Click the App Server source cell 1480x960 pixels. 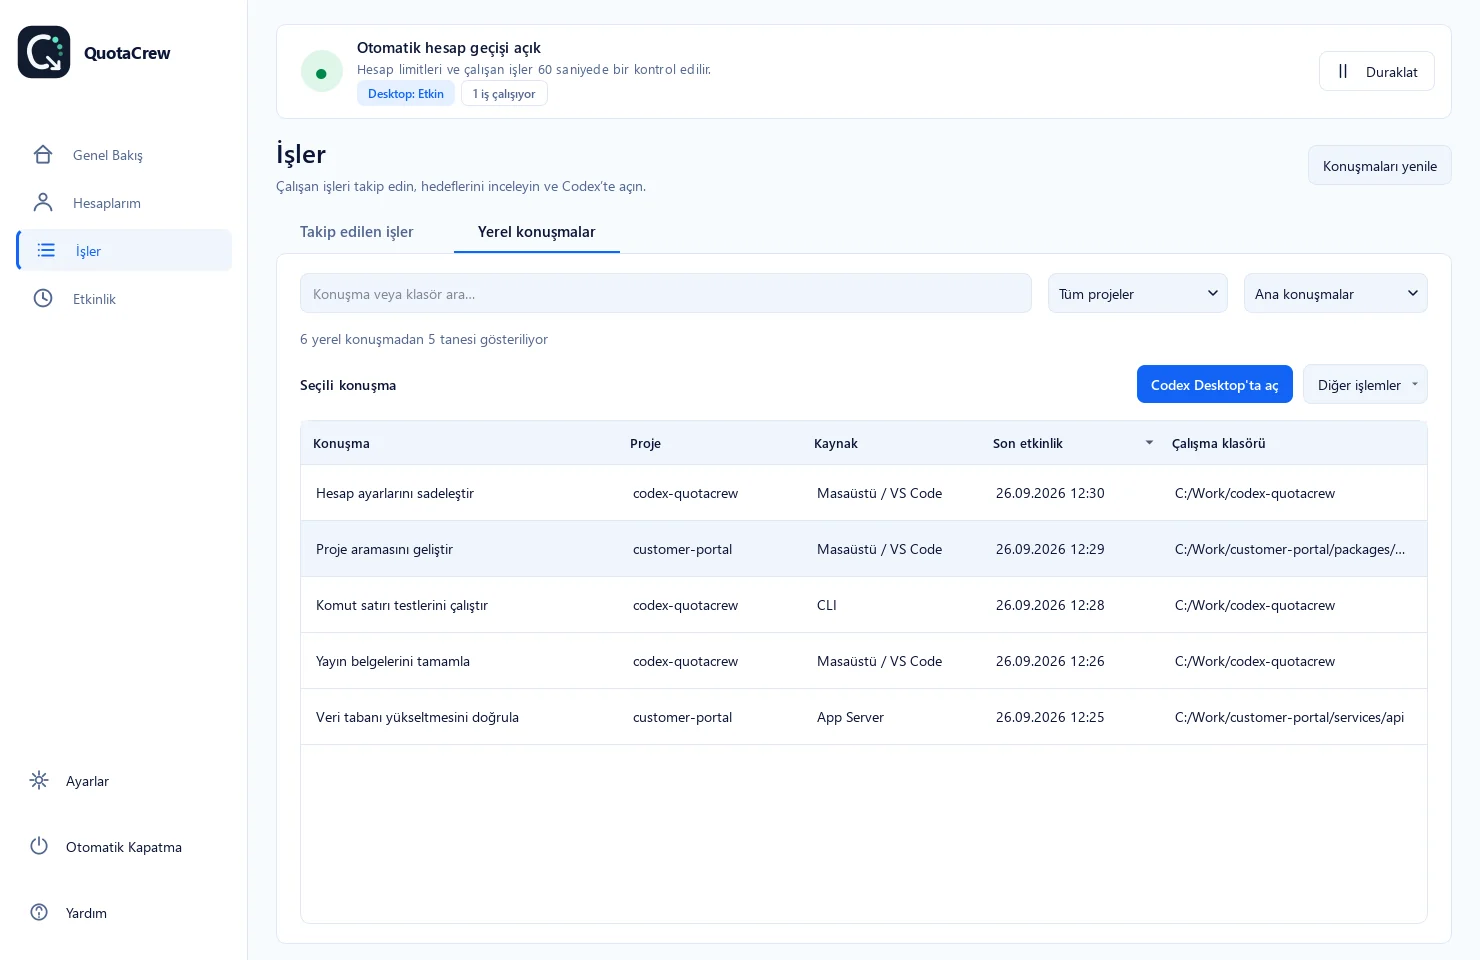(x=850, y=717)
